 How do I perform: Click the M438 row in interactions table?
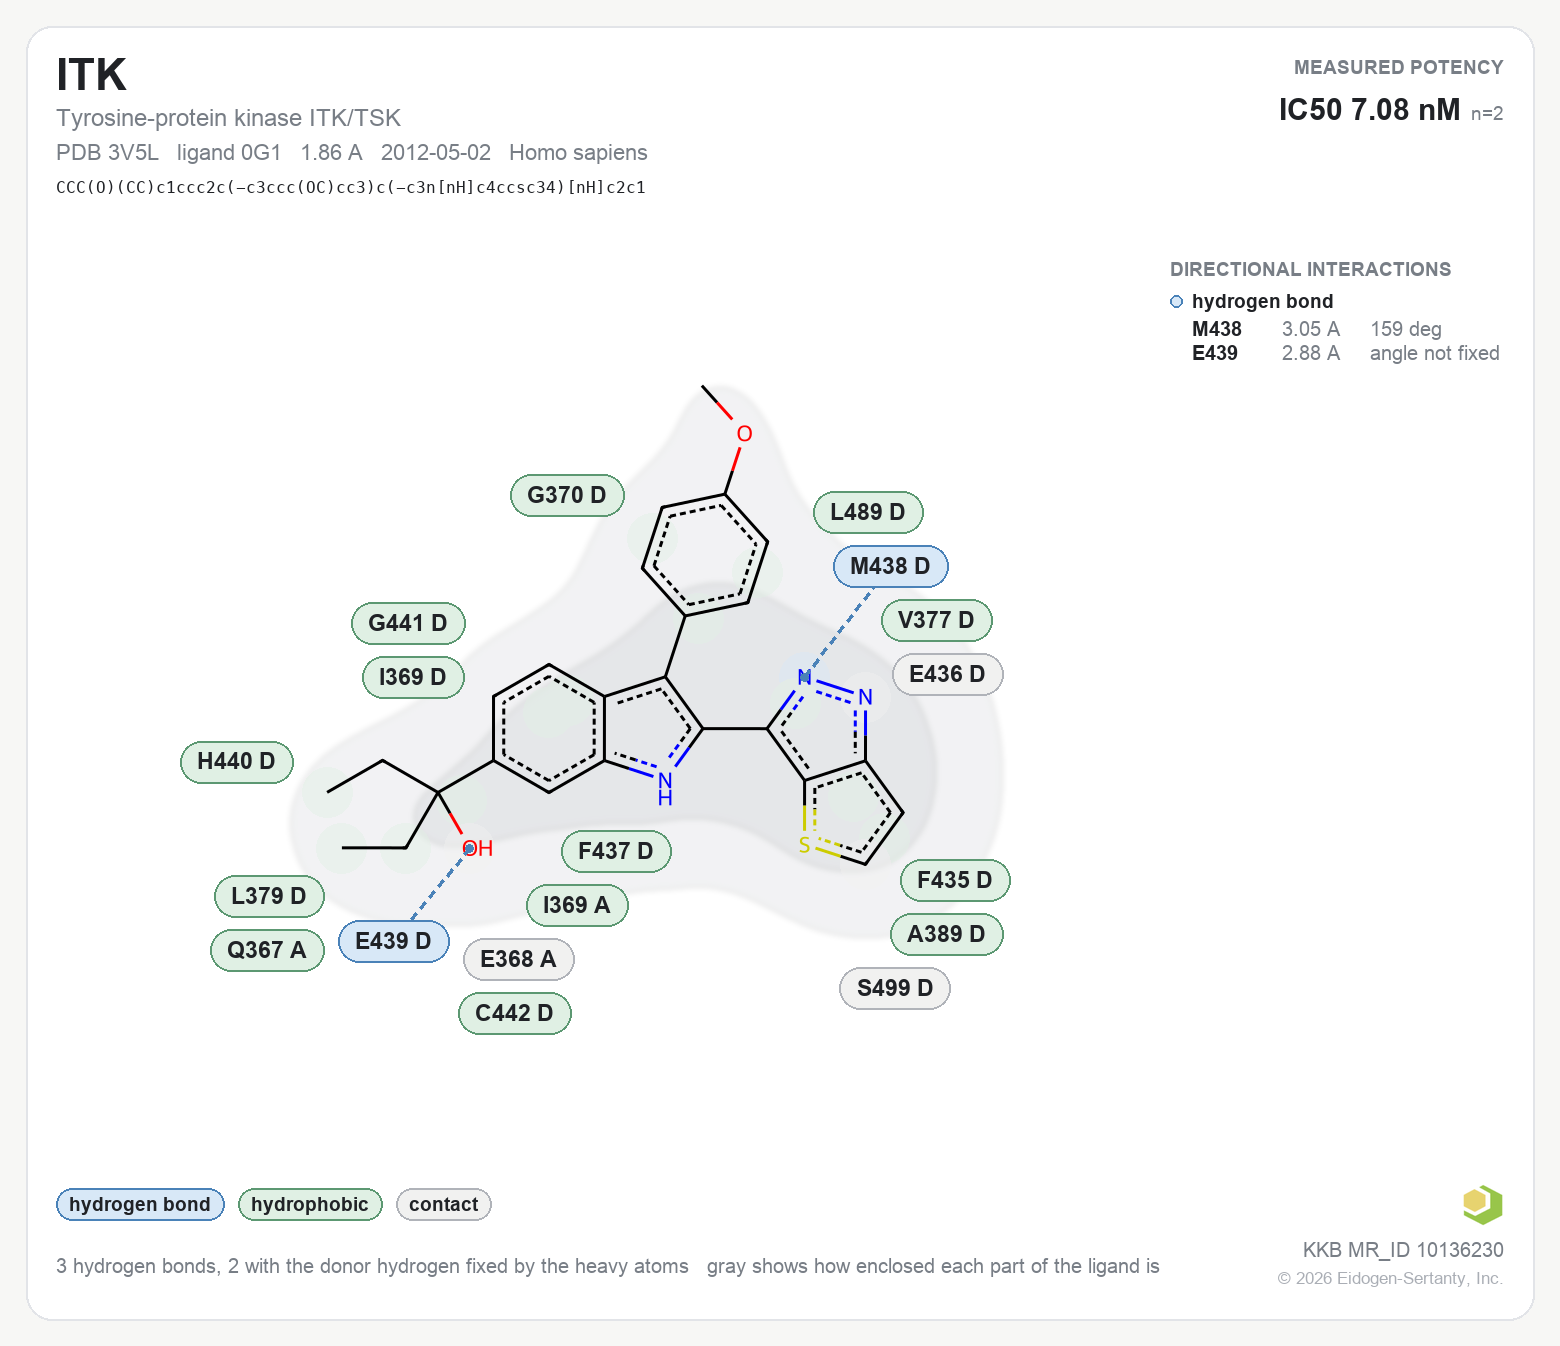pos(1346,329)
